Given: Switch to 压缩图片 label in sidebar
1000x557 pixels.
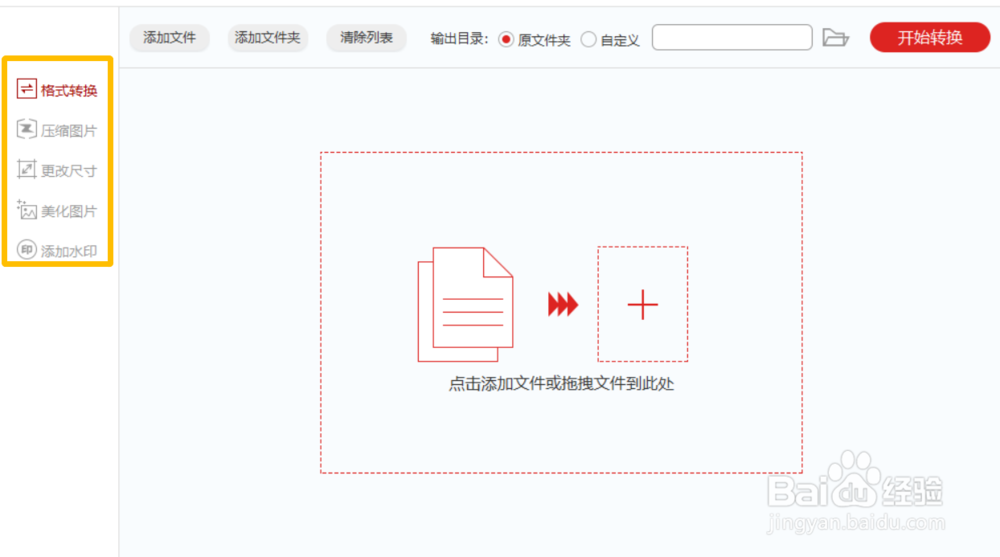Looking at the screenshot, I should pos(69,131).
